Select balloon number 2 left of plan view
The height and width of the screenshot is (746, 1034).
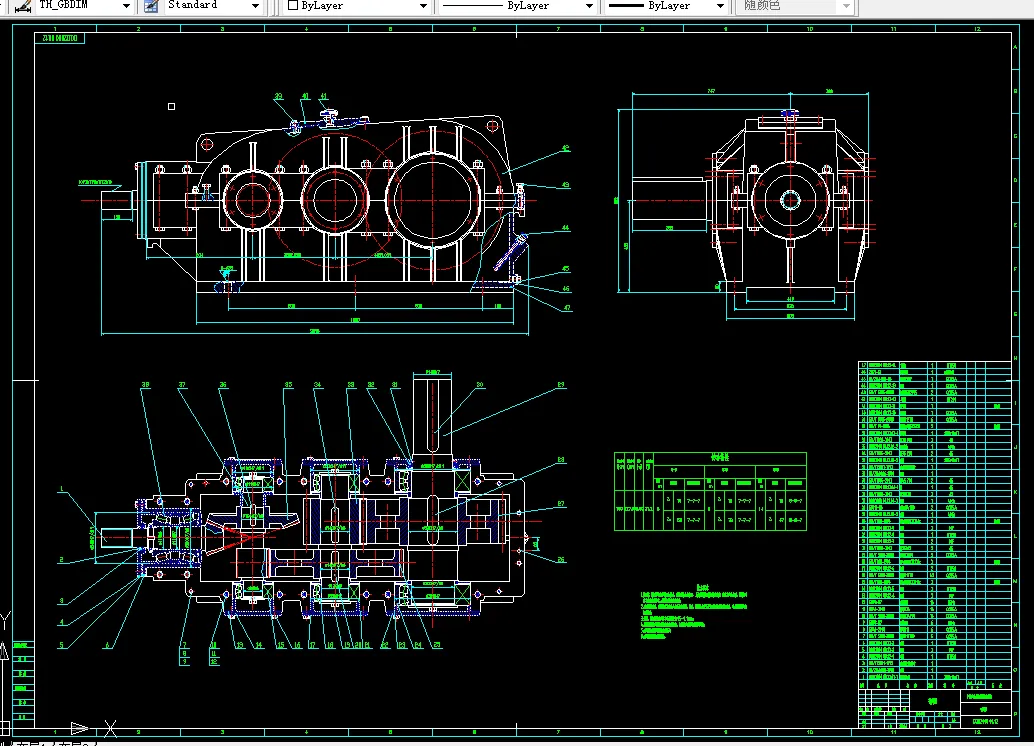point(61,560)
